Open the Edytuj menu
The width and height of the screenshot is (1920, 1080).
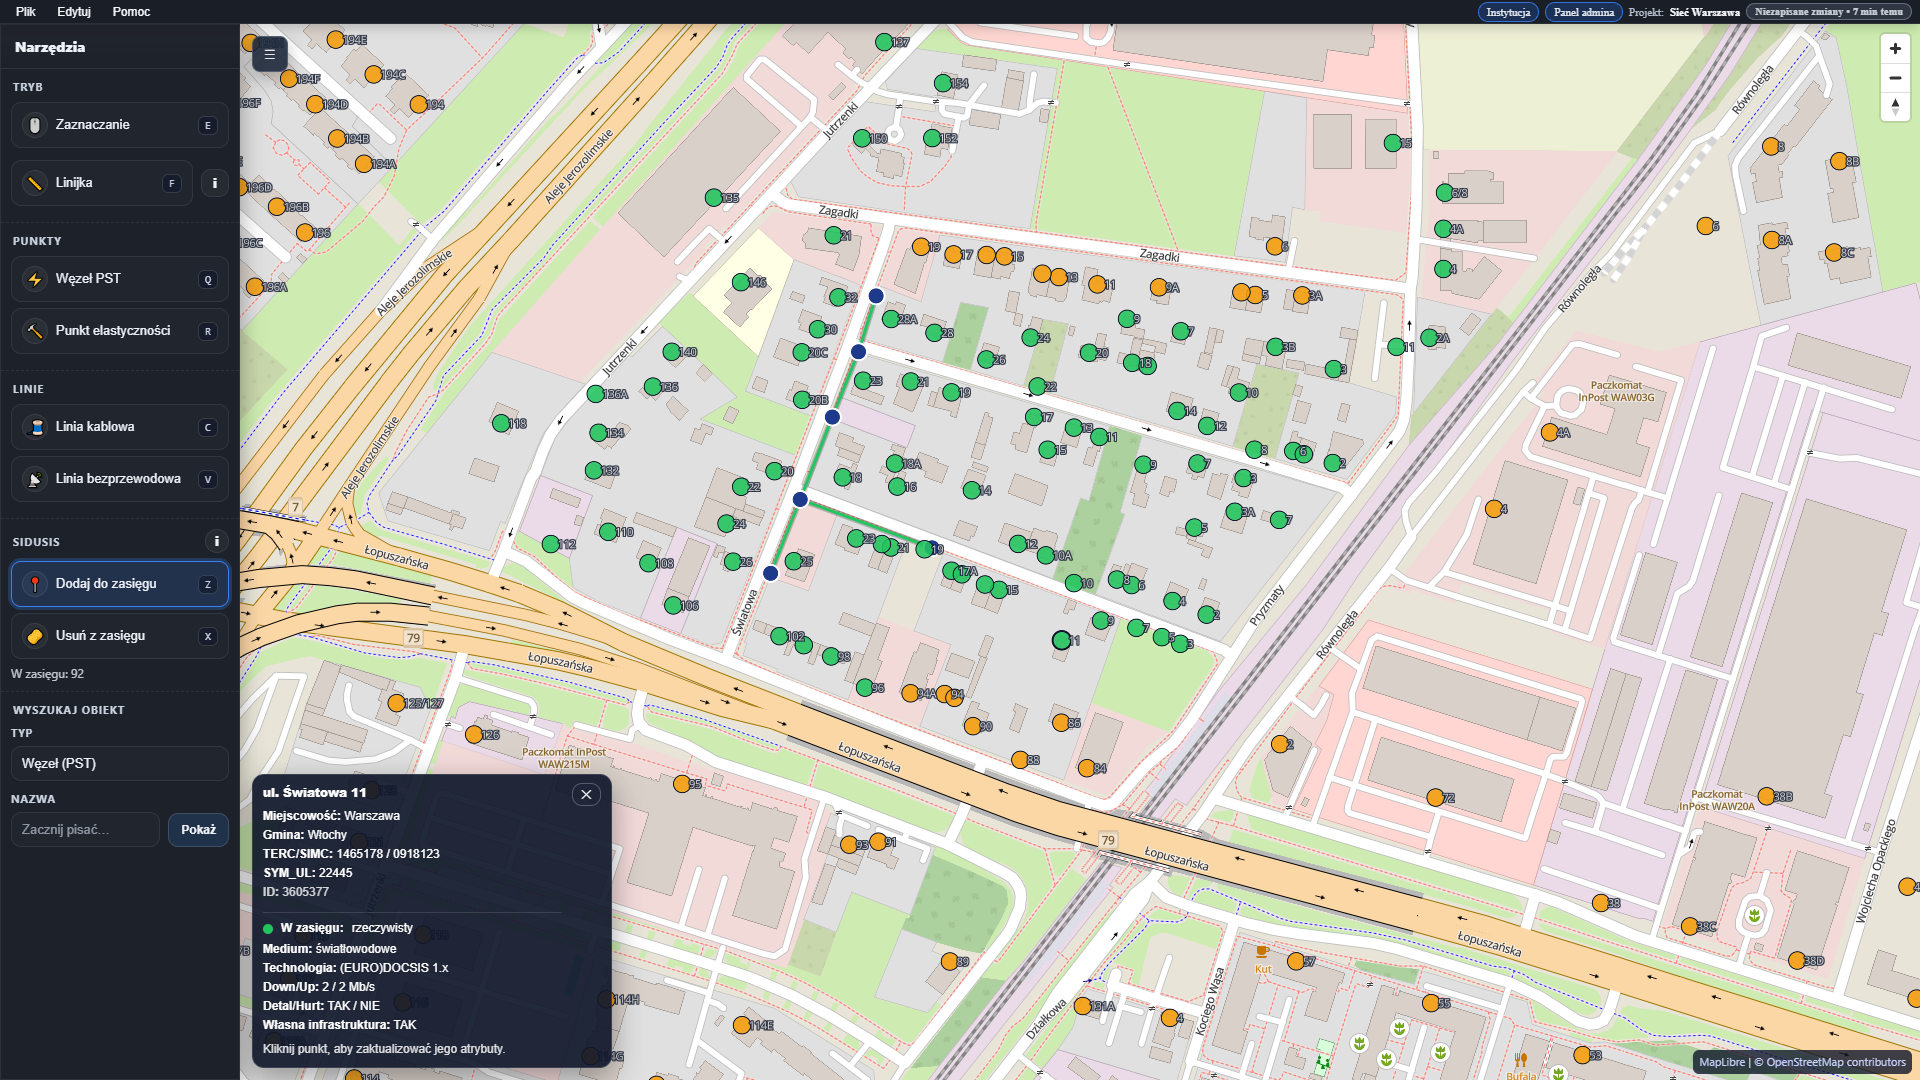tap(74, 12)
